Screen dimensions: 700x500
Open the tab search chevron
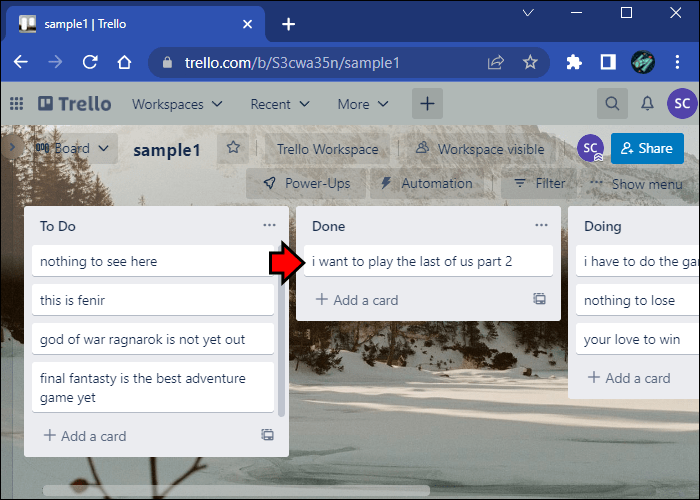click(x=528, y=13)
